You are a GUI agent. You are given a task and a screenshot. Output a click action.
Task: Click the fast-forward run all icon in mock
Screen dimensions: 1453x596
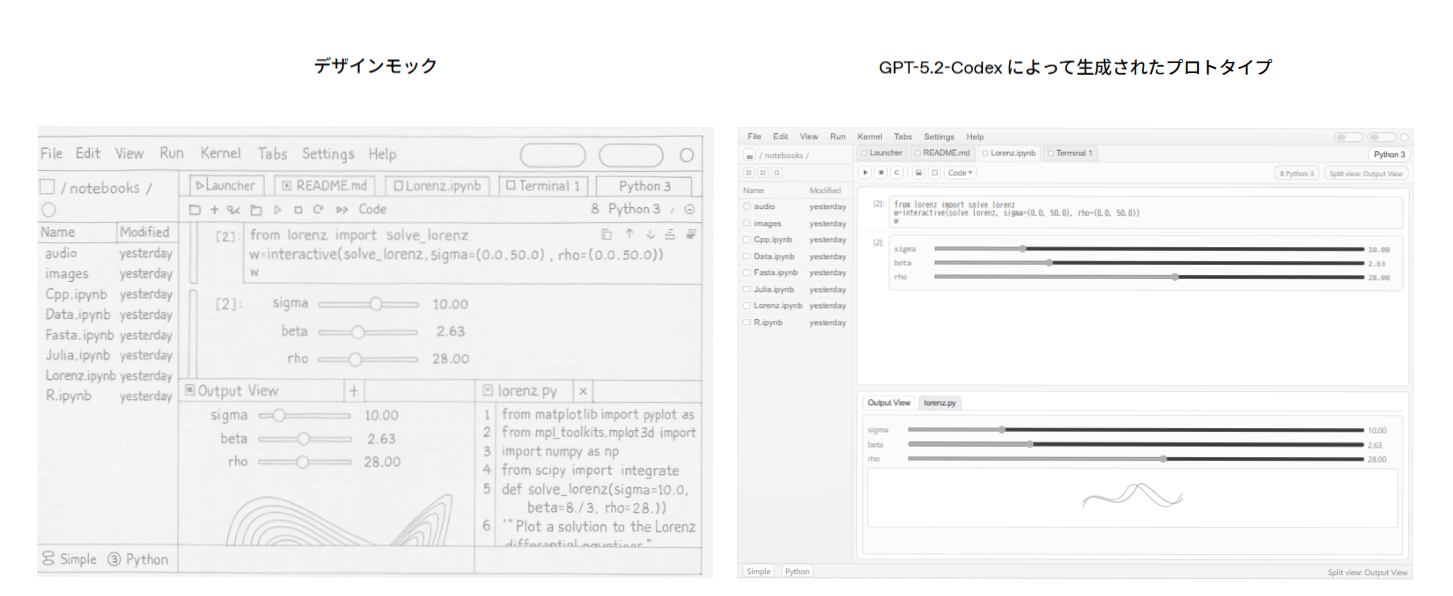[x=342, y=210]
